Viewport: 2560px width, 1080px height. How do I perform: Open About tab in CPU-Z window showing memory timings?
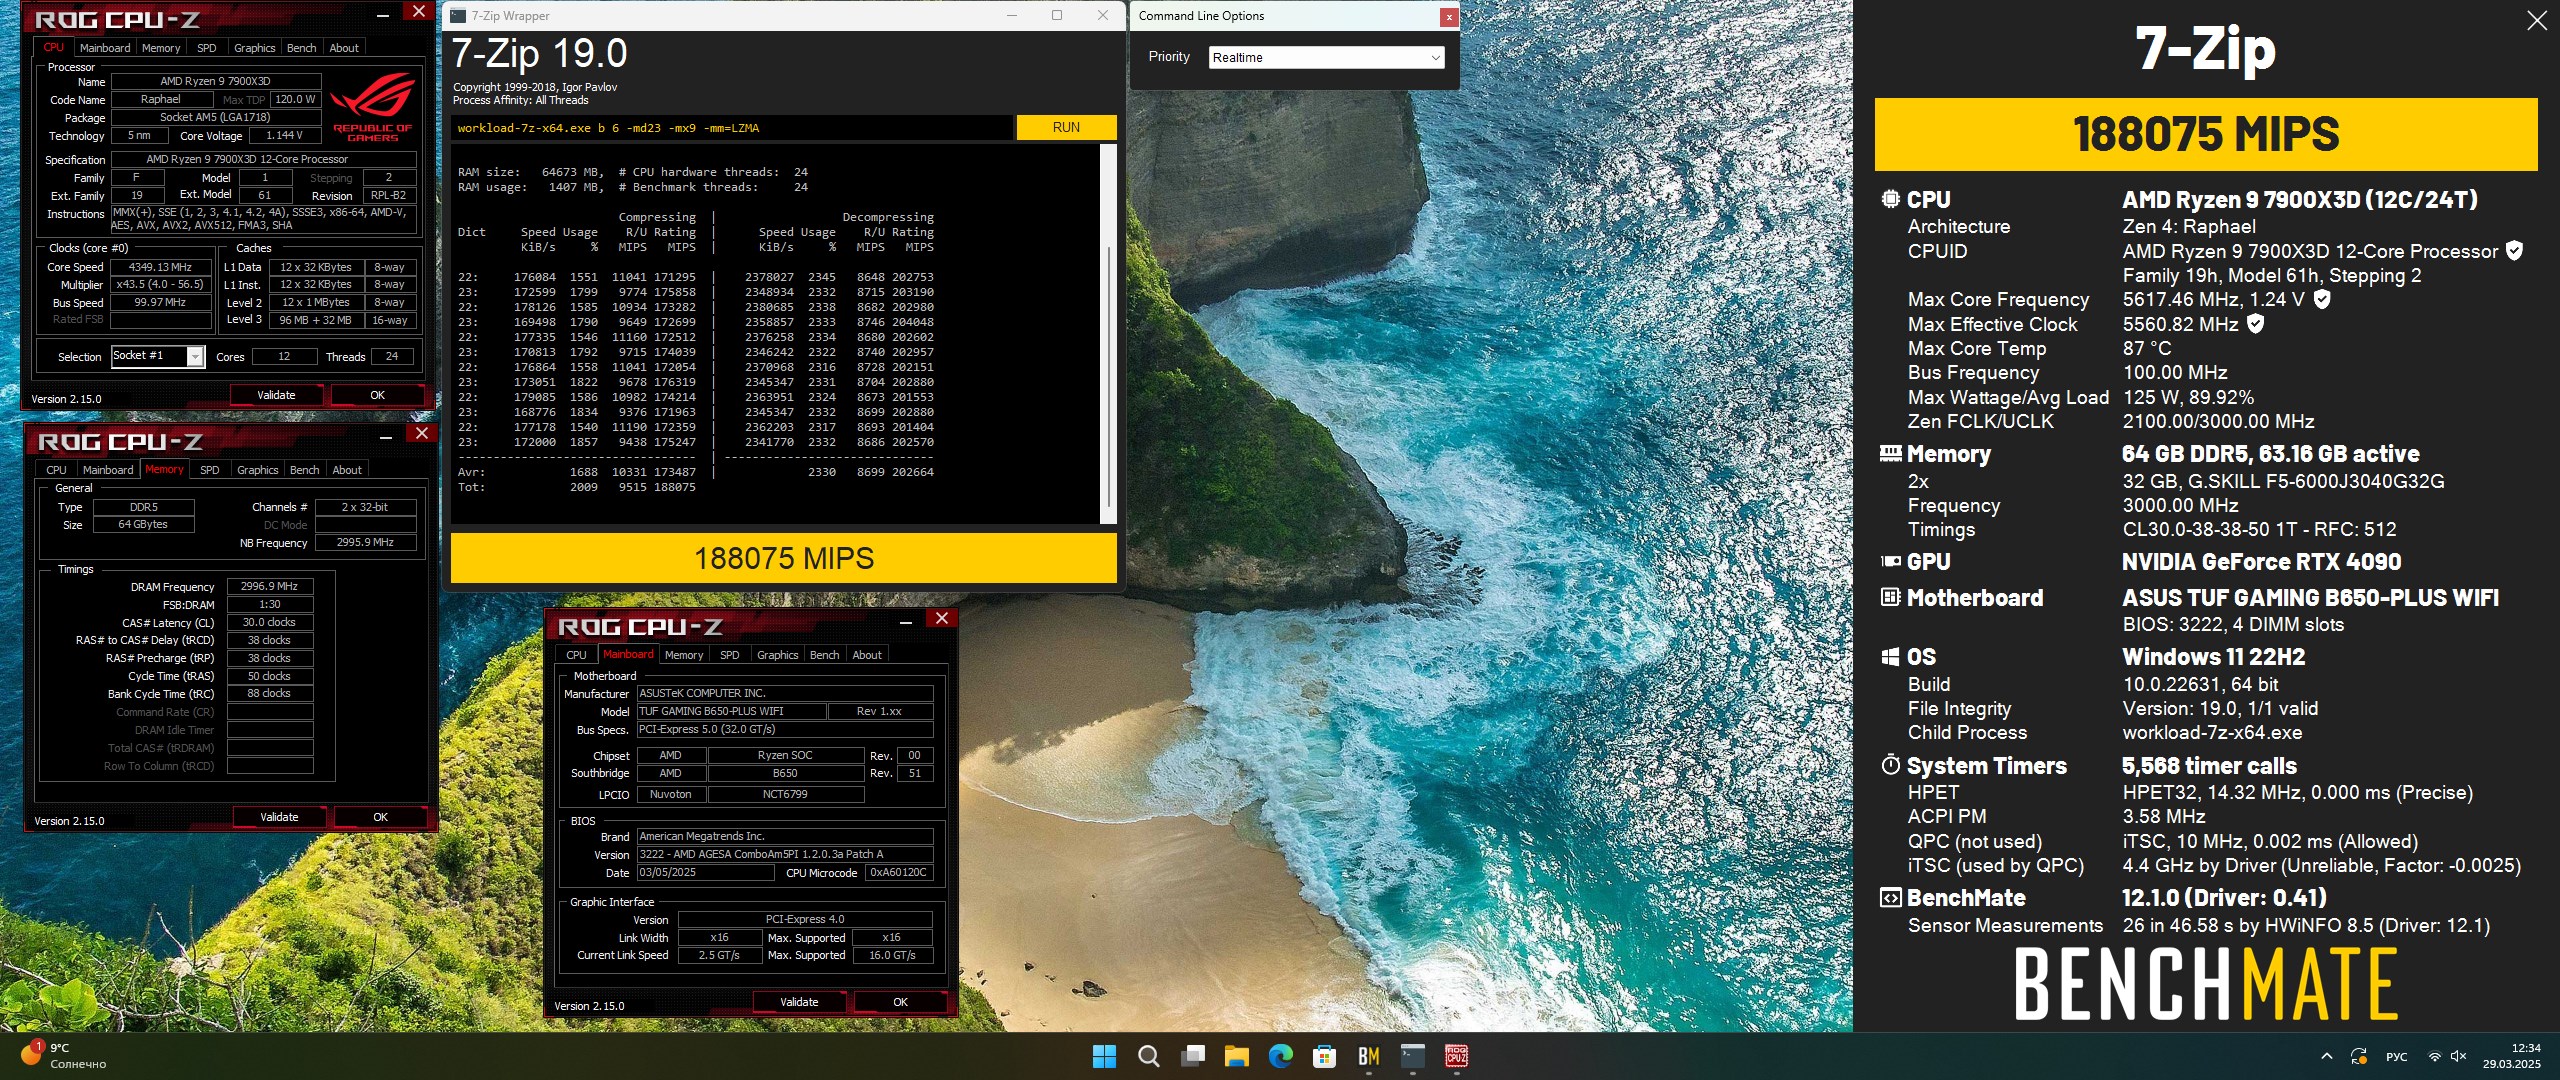coord(347,470)
